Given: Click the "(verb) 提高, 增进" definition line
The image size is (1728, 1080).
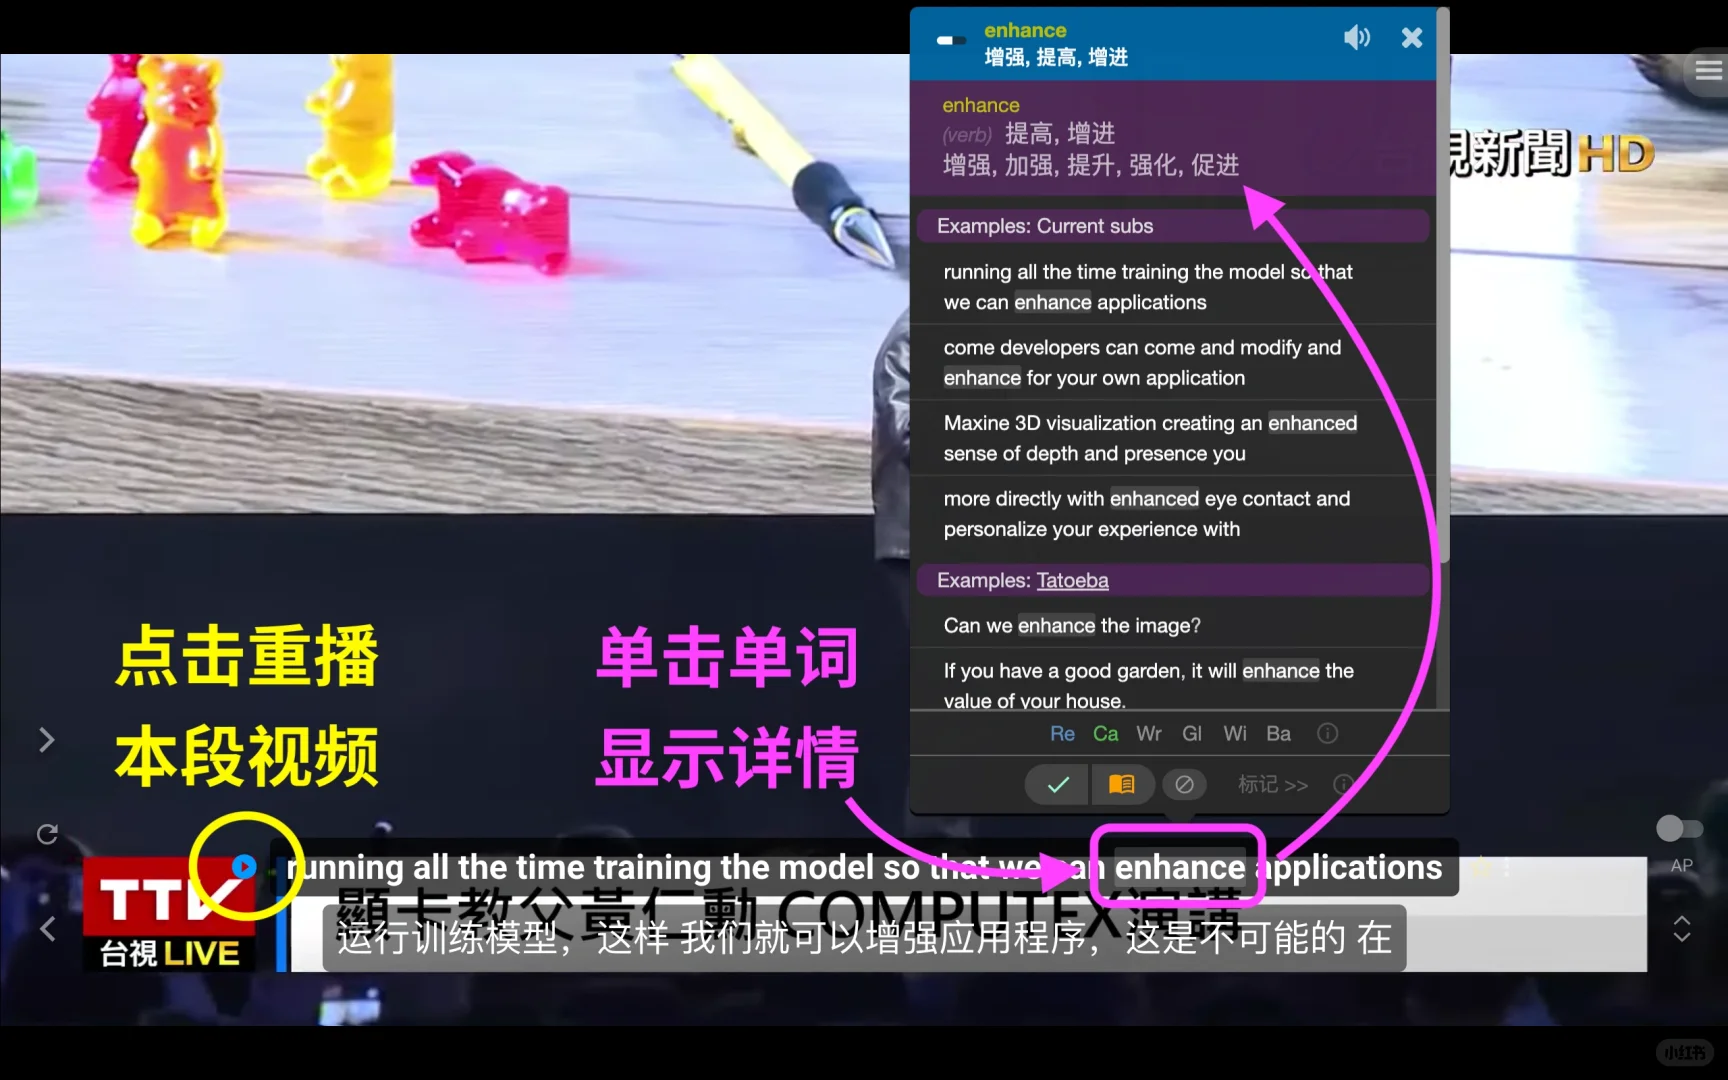Looking at the screenshot, I should (x=1028, y=134).
